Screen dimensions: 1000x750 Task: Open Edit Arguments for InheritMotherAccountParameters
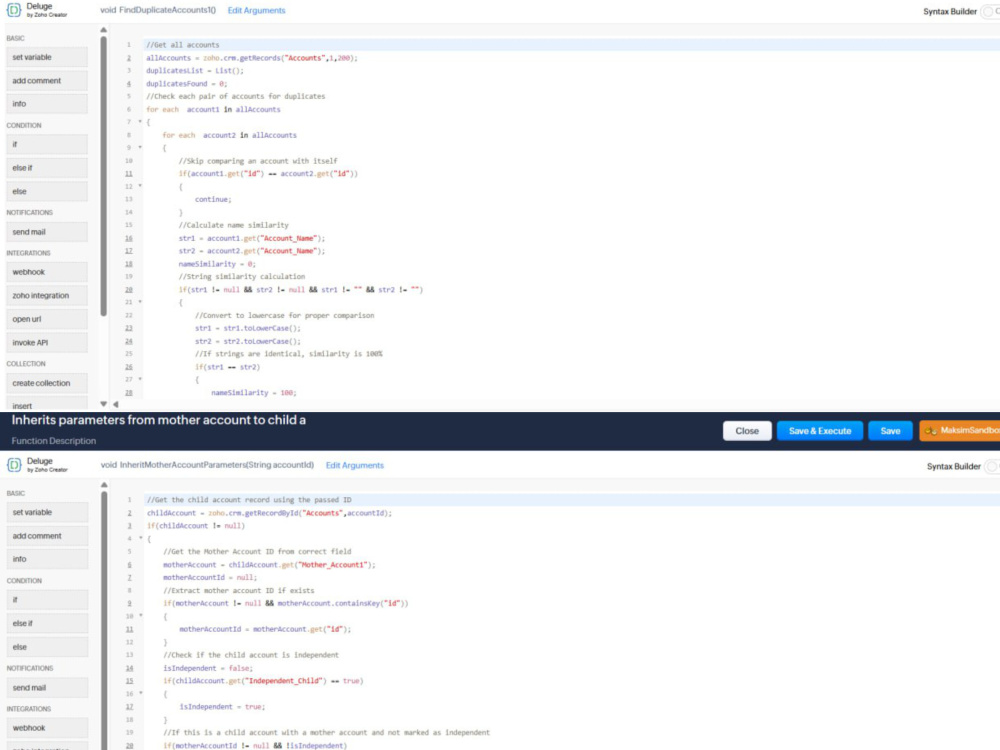tap(355, 466)
